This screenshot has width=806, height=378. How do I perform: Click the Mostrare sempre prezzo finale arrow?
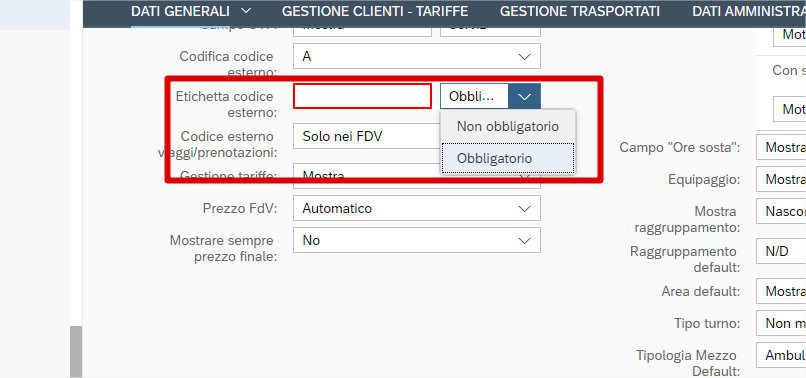524,241
